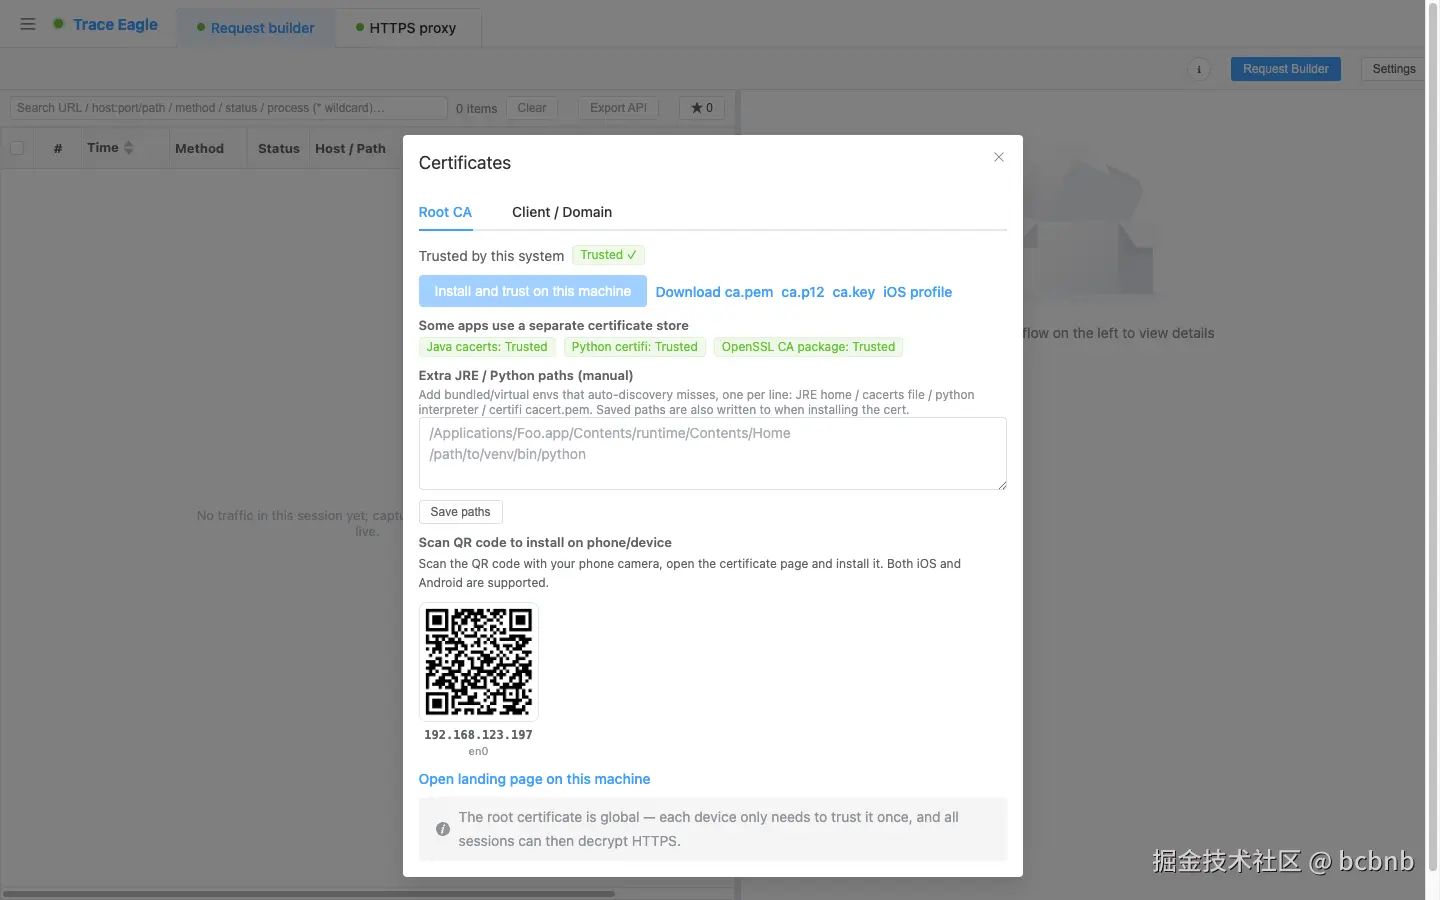Open landing page on this machine link
The image size is (1440, 900).
click(534, 779)
